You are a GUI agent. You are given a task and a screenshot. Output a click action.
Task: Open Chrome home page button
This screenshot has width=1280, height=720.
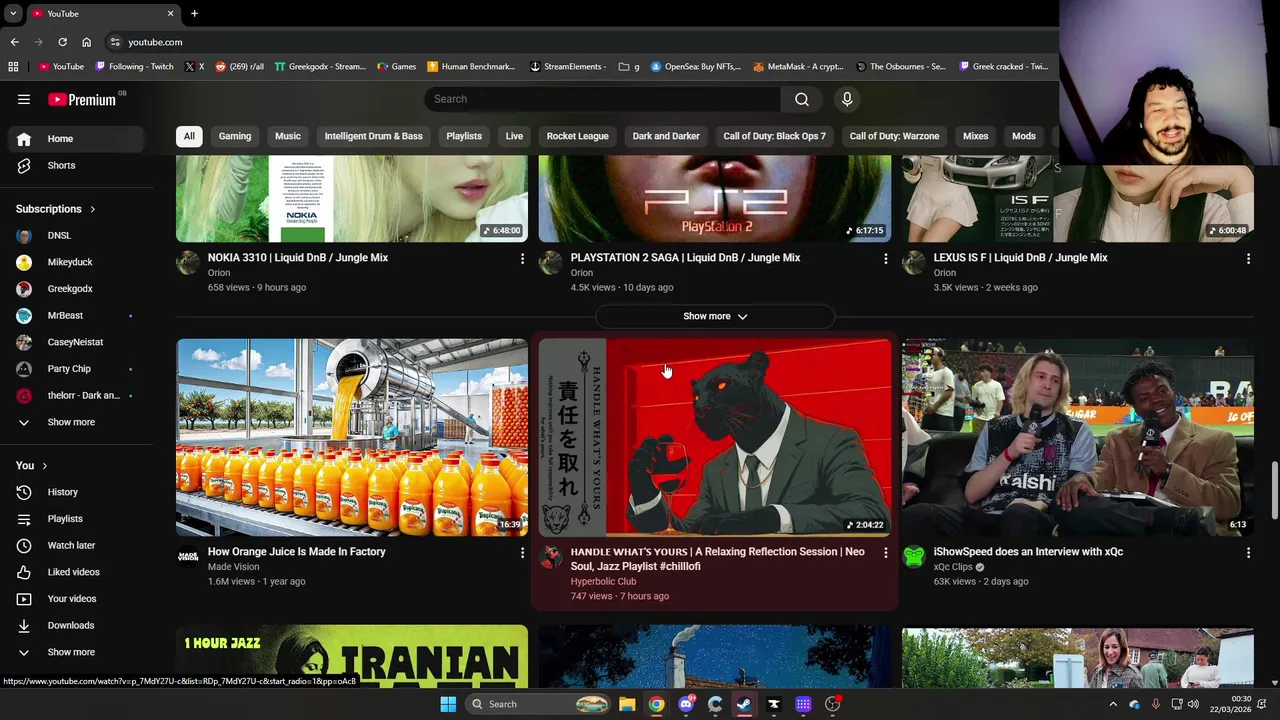click(86, 42)
